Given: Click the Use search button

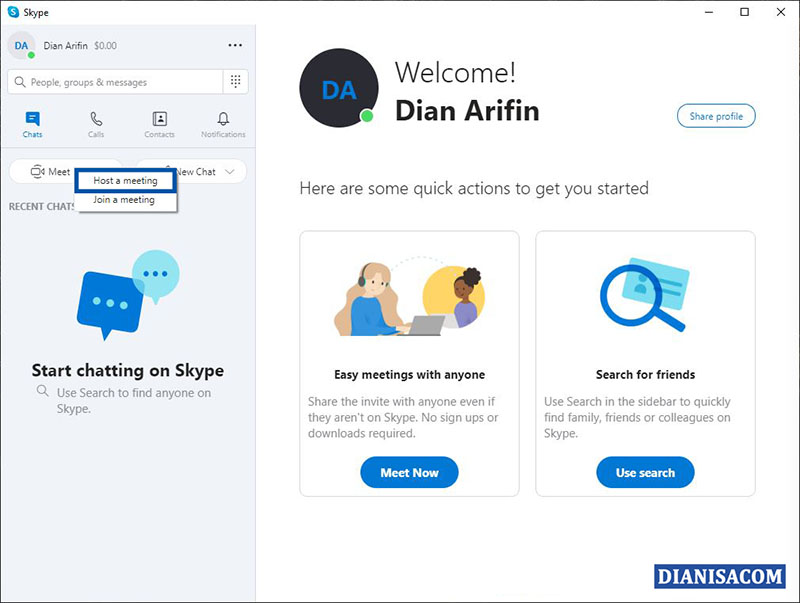Looking at the screenshot, I should (645, 473).
